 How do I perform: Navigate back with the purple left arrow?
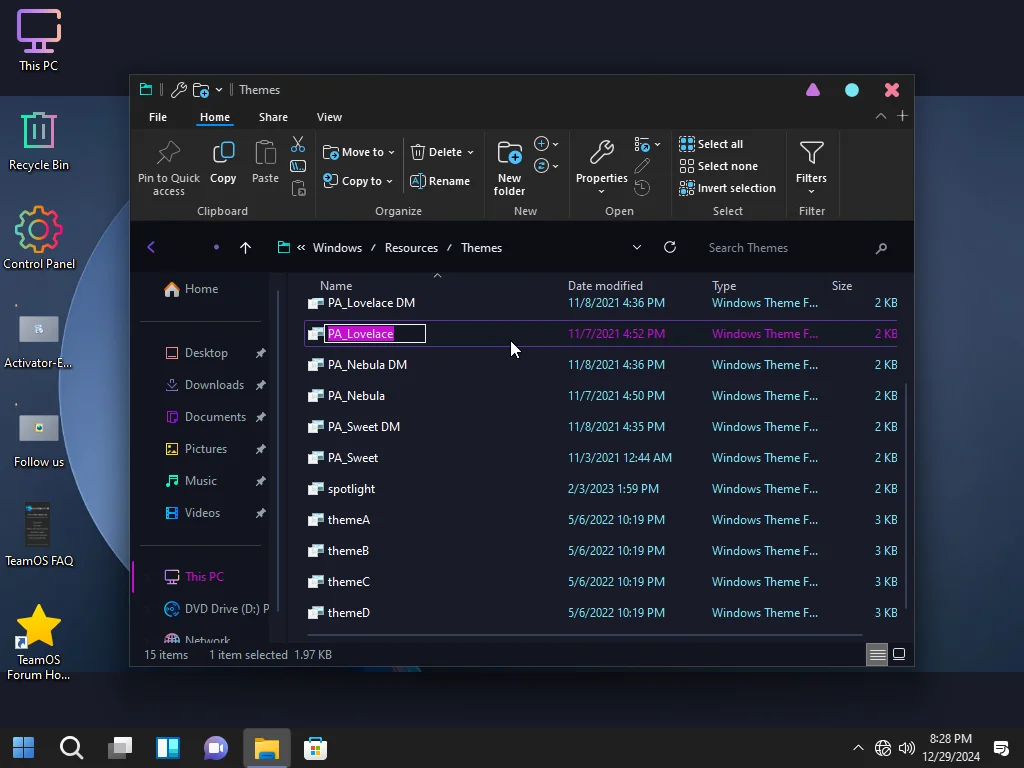(151, 248)
